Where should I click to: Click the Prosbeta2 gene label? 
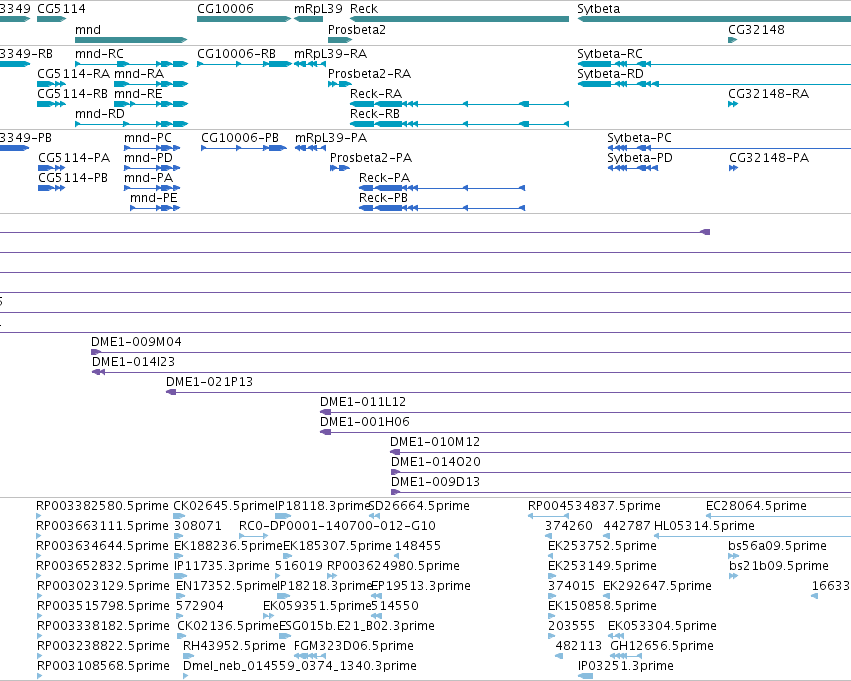click(357, 29)
